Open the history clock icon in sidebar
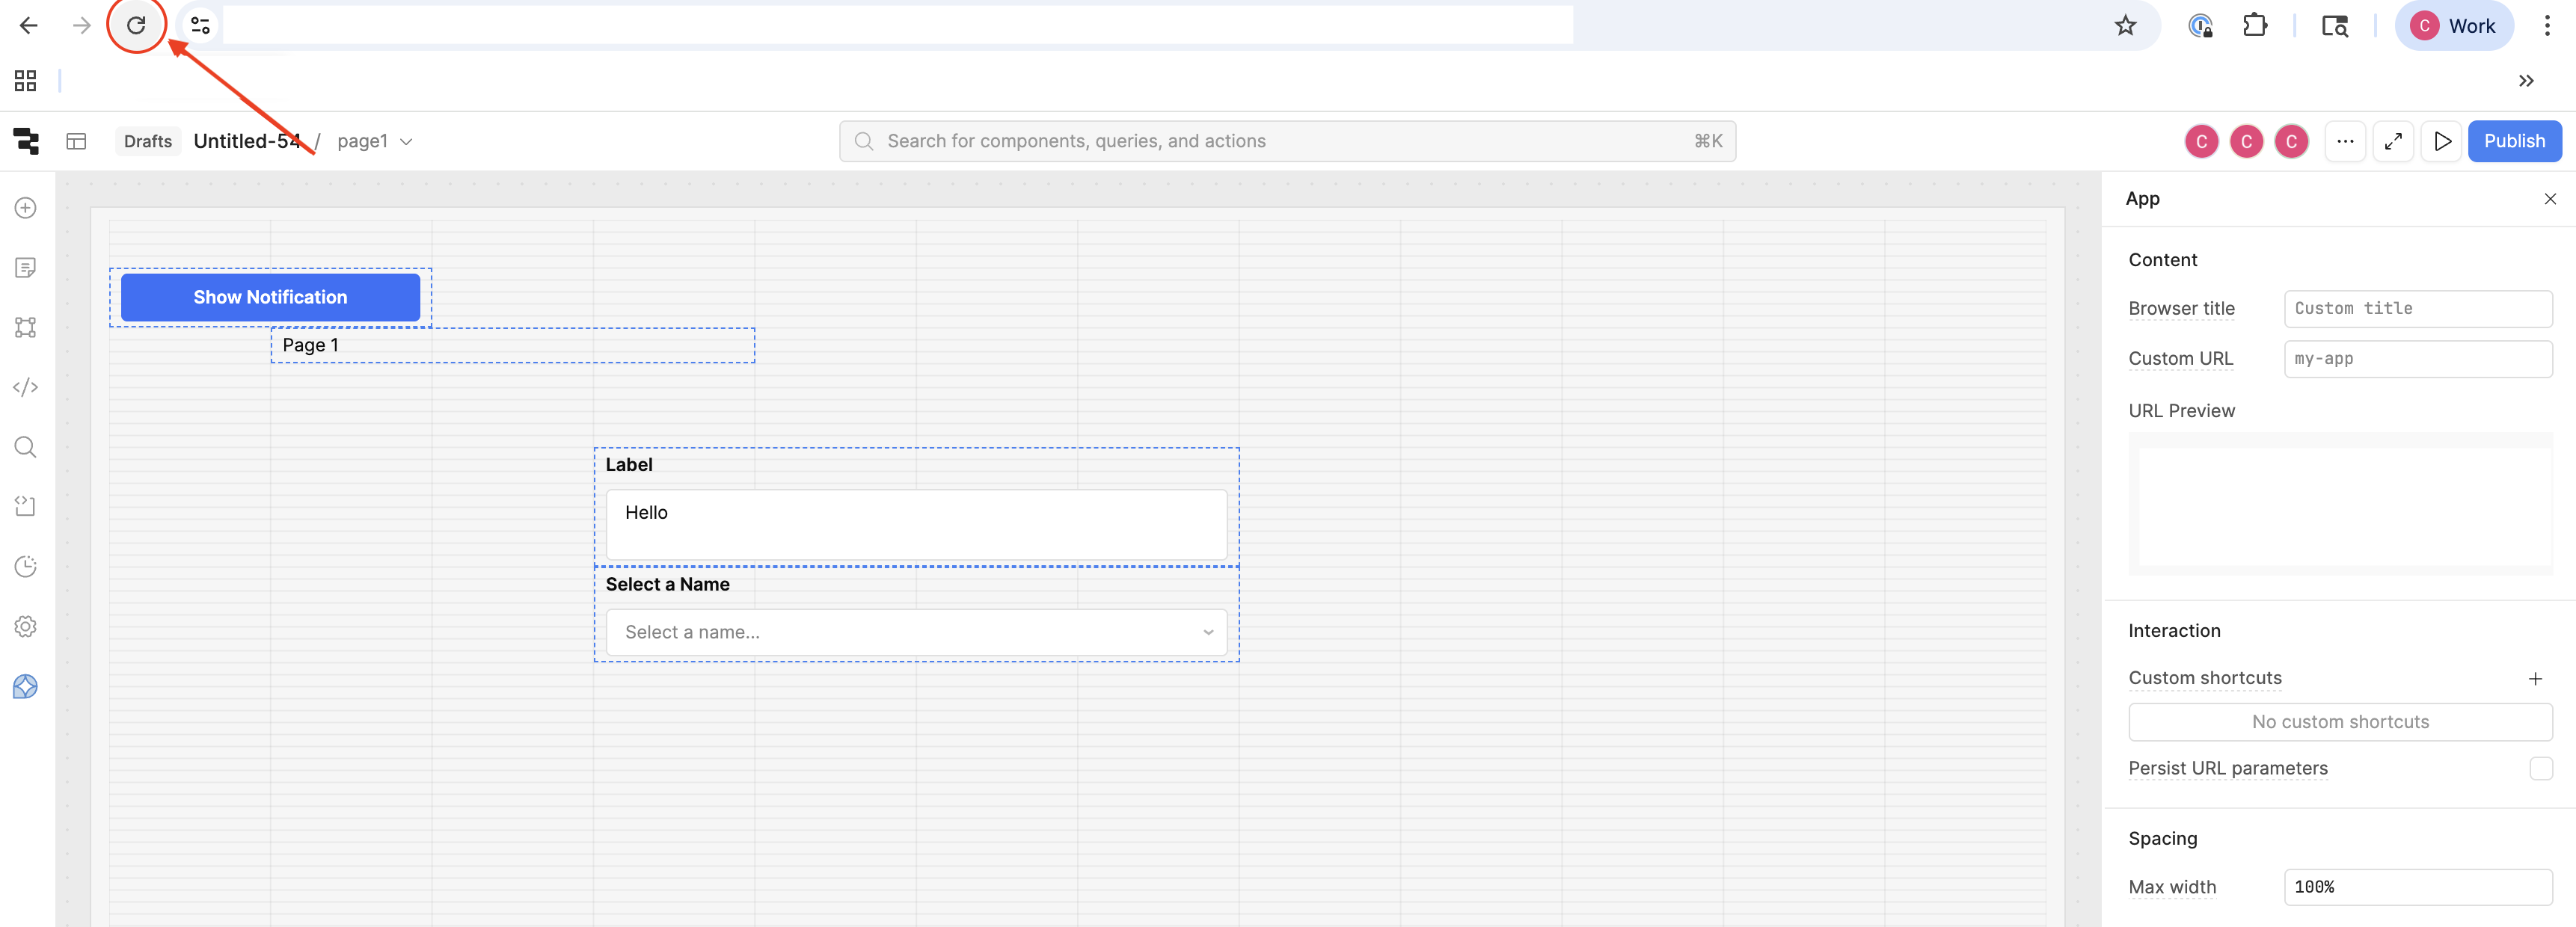This screenshot has width=2576, height=927. coord(26,567)
